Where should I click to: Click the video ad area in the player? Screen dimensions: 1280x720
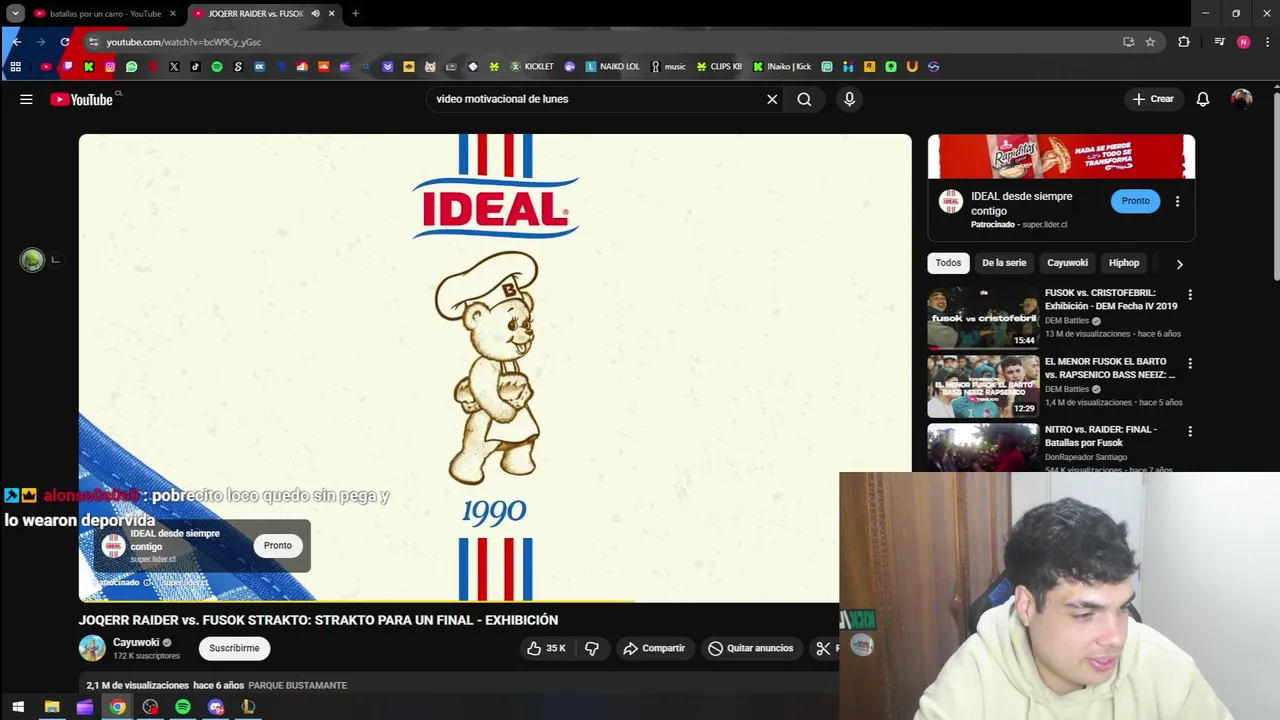click(x=495, y=368)
